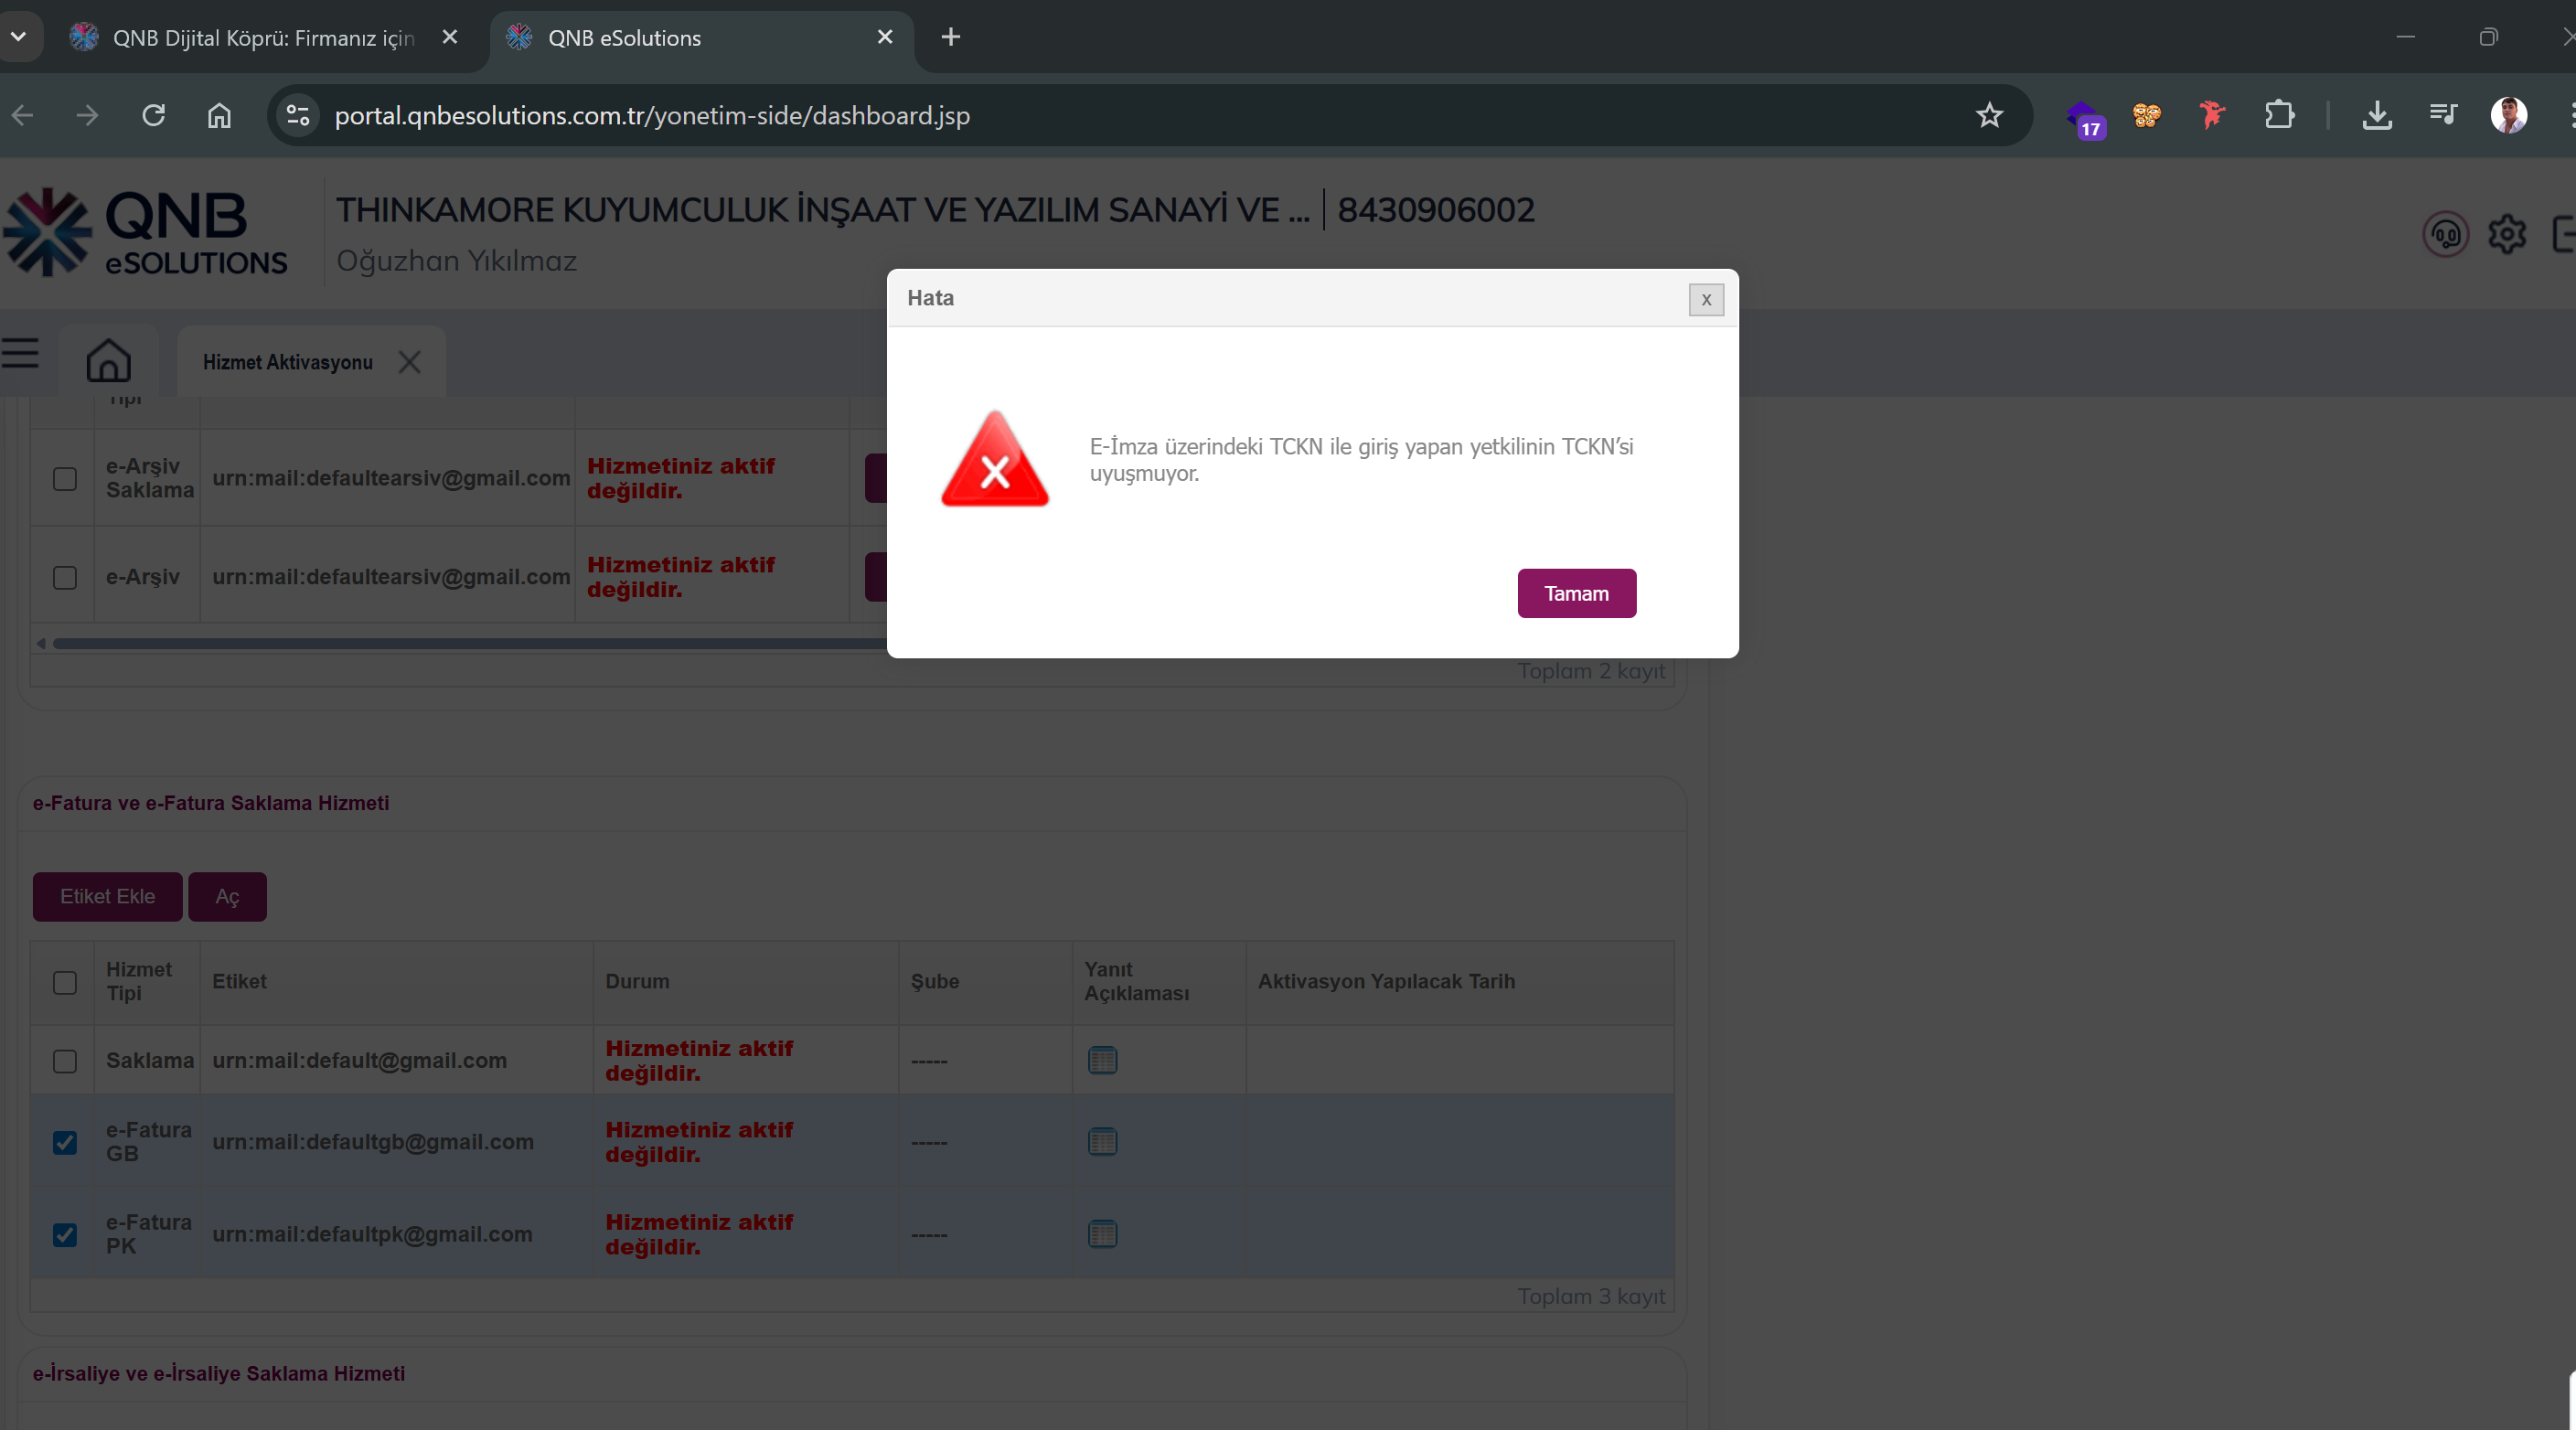Click the address bar URL

click(652, 116)
